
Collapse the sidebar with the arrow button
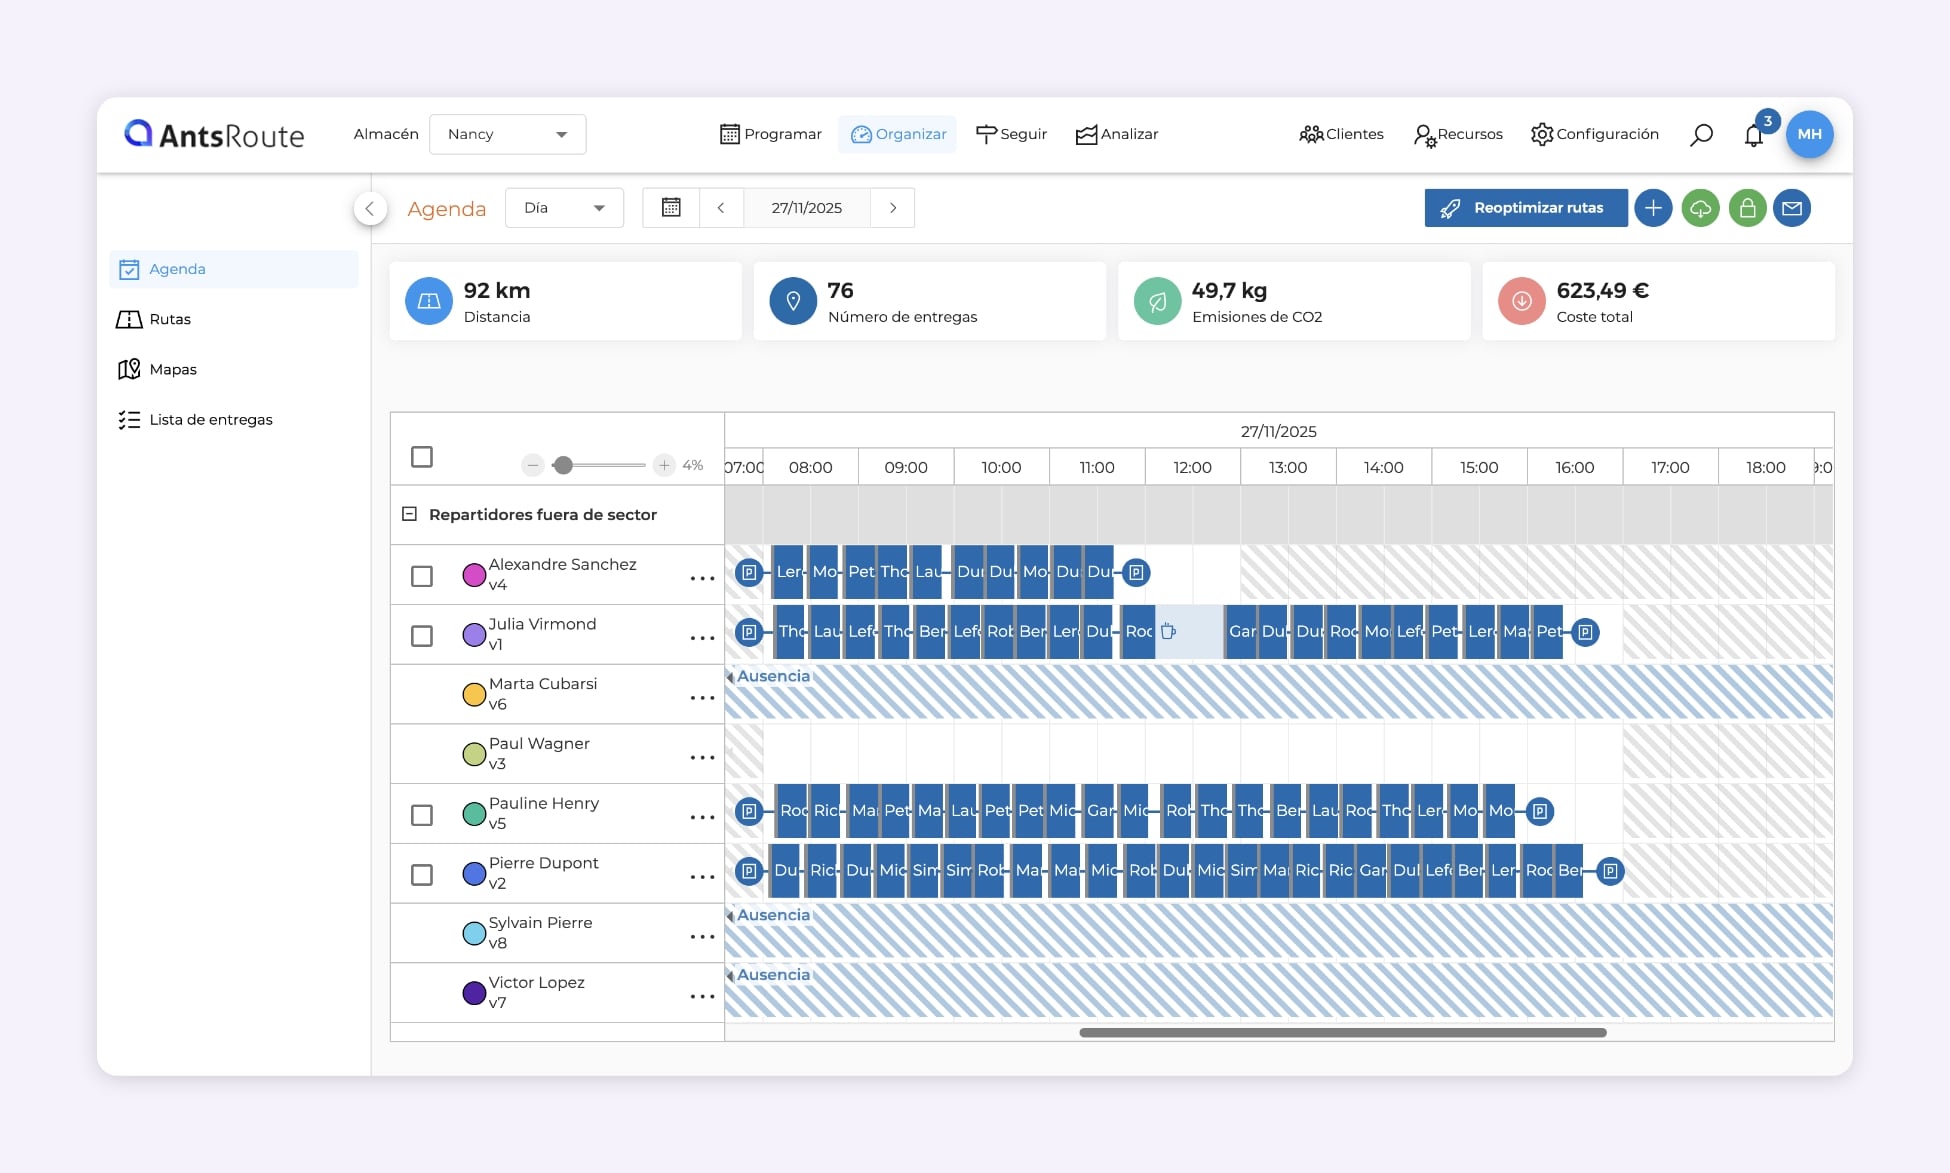point(370,208)
